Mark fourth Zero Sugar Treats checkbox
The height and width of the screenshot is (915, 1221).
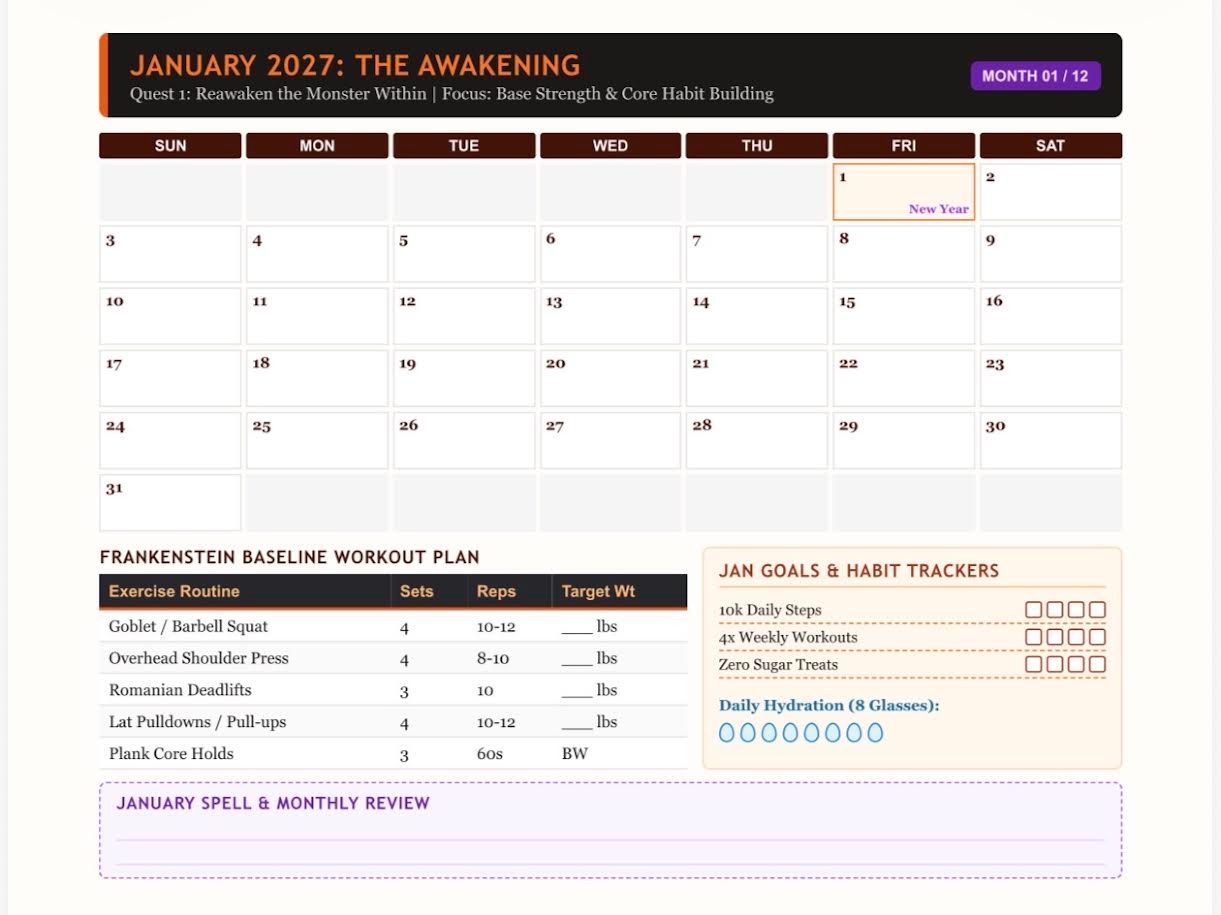[x=1097, y=664]
